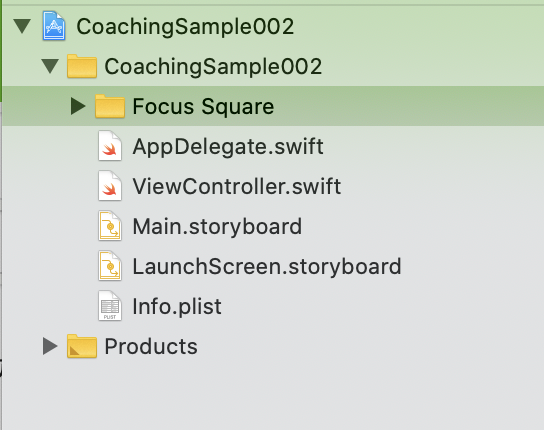Viewport: 544px width, 430px height.
Task: Click the Products folder icon
Action: point(82,346)
